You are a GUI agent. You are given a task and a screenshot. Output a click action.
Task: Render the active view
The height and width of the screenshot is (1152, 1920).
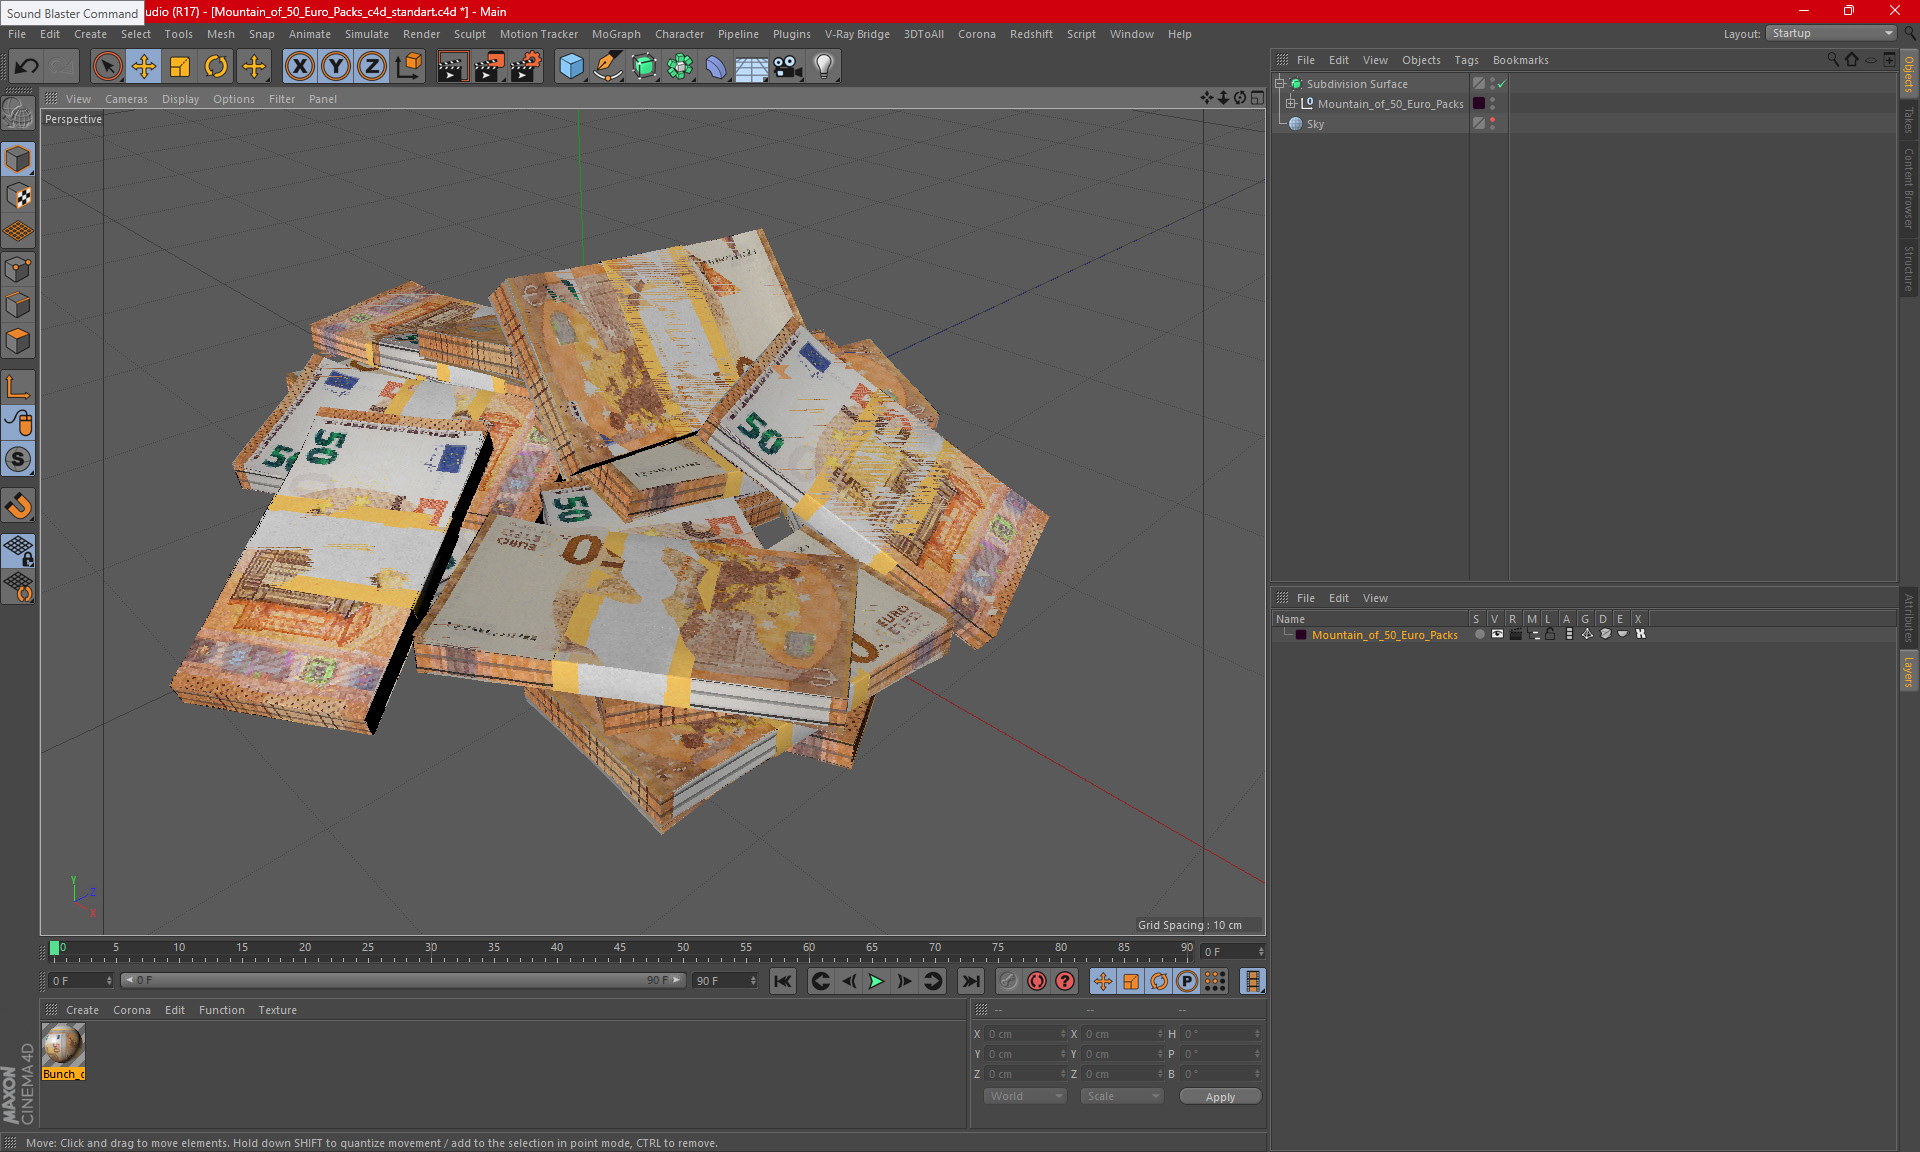coord(452,67)
